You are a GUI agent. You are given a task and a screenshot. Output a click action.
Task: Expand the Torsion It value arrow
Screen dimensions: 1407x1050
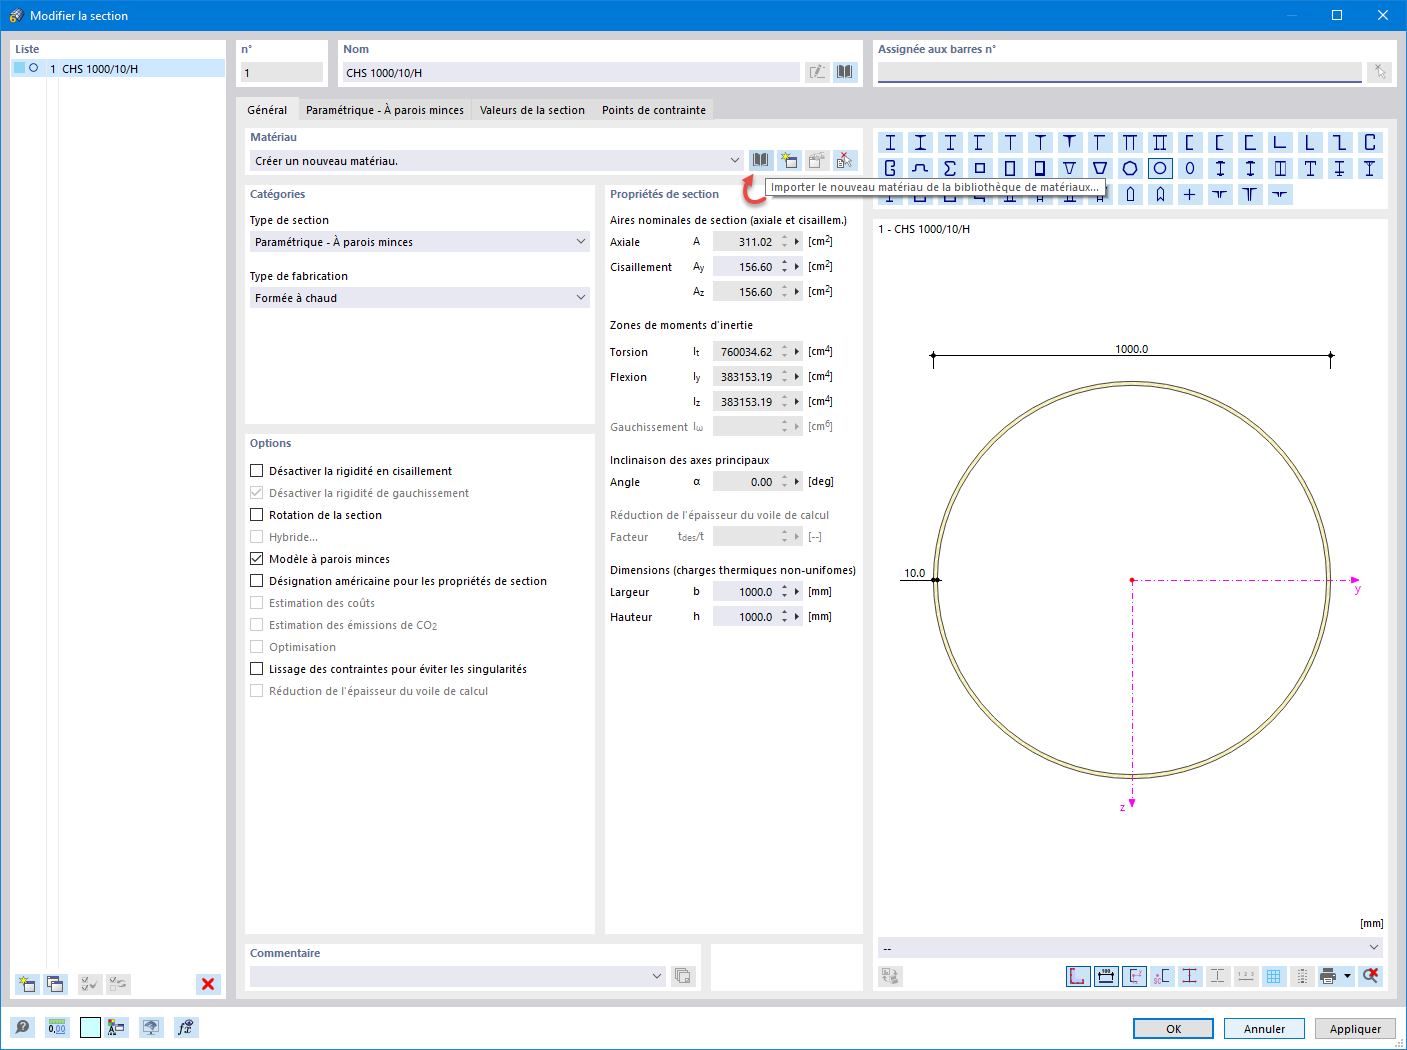click(x=797, y=352)
